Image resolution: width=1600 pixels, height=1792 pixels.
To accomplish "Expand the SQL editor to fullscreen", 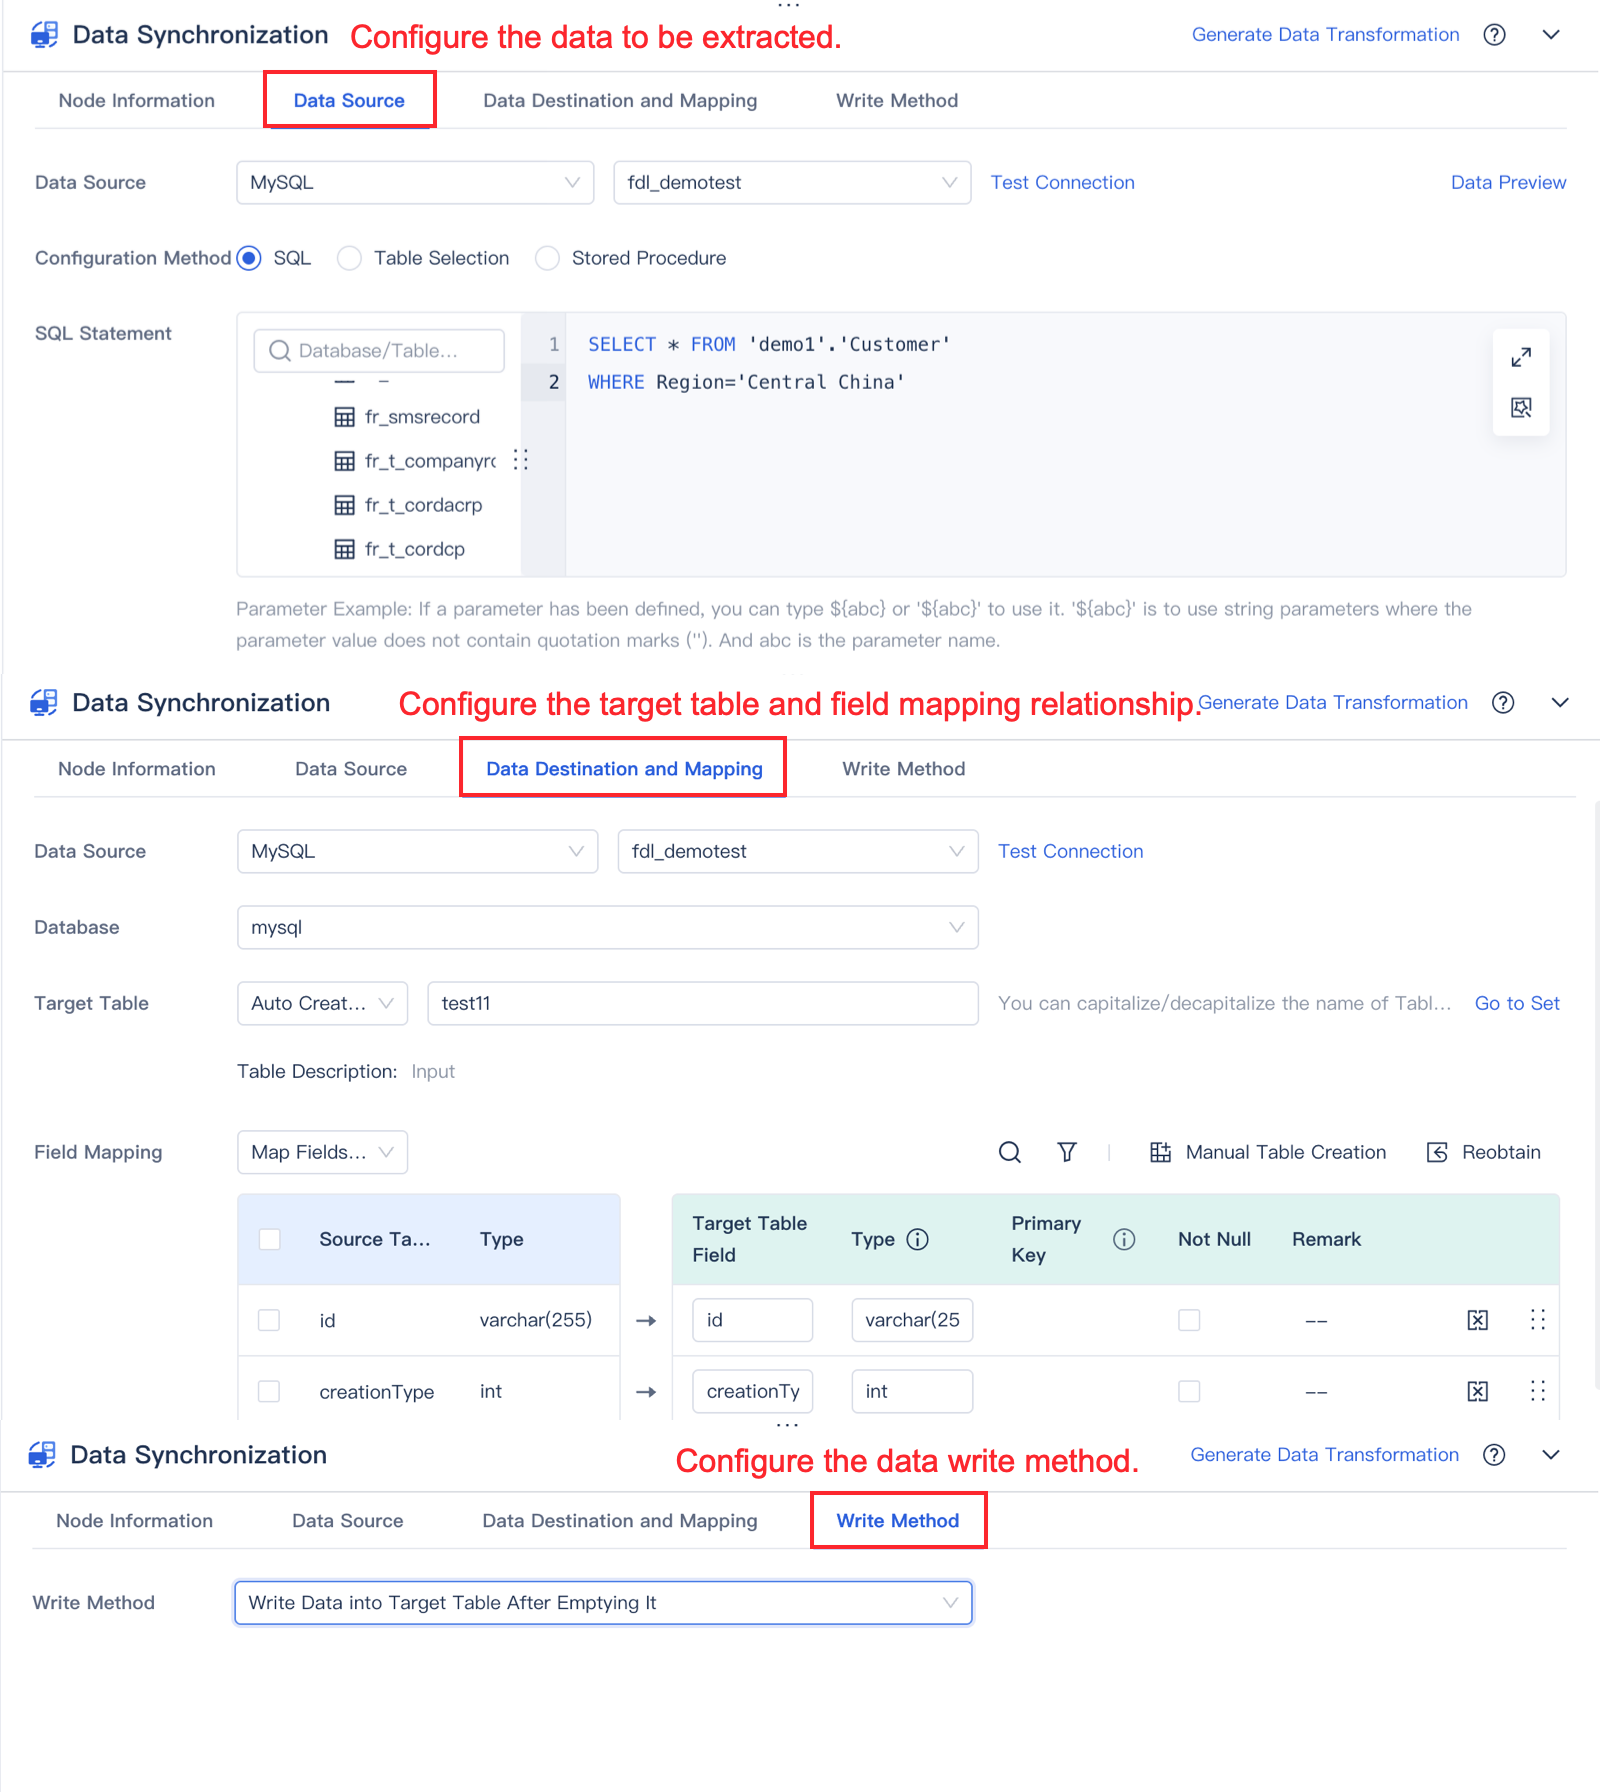I will click(x=1521, y=357).
